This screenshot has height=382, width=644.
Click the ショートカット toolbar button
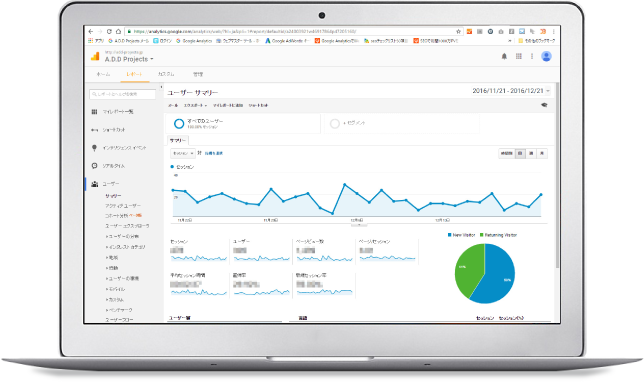pyautogui.click(x=258, y=106)
